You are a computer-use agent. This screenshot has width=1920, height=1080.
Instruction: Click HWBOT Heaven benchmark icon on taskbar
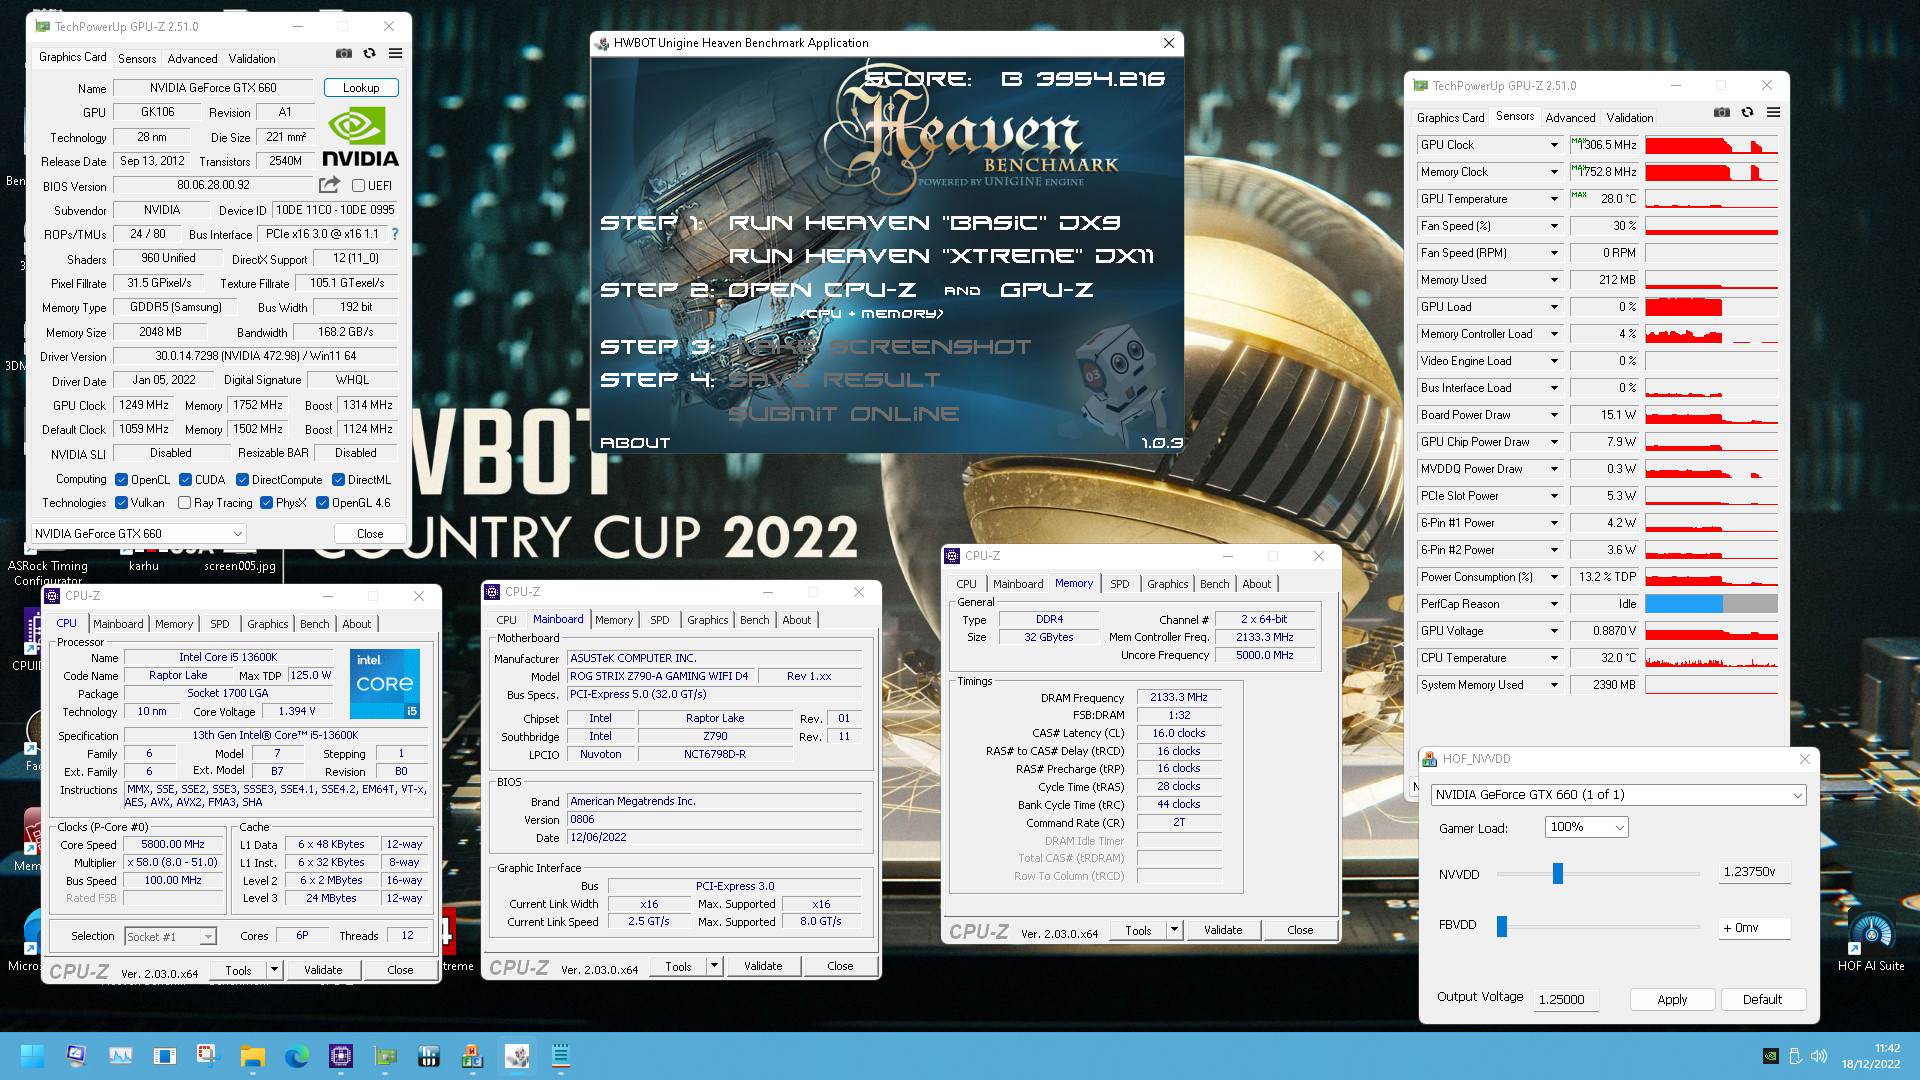point(517,1056)
